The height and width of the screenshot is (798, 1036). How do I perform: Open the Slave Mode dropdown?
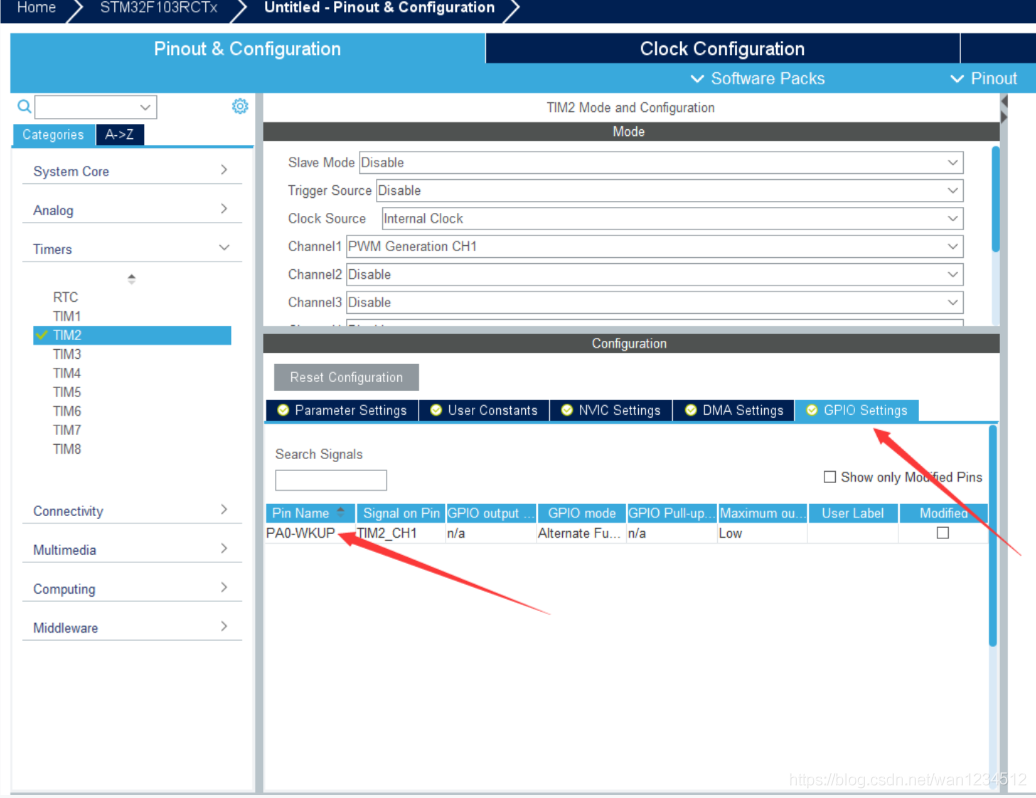tap(660, 162)
